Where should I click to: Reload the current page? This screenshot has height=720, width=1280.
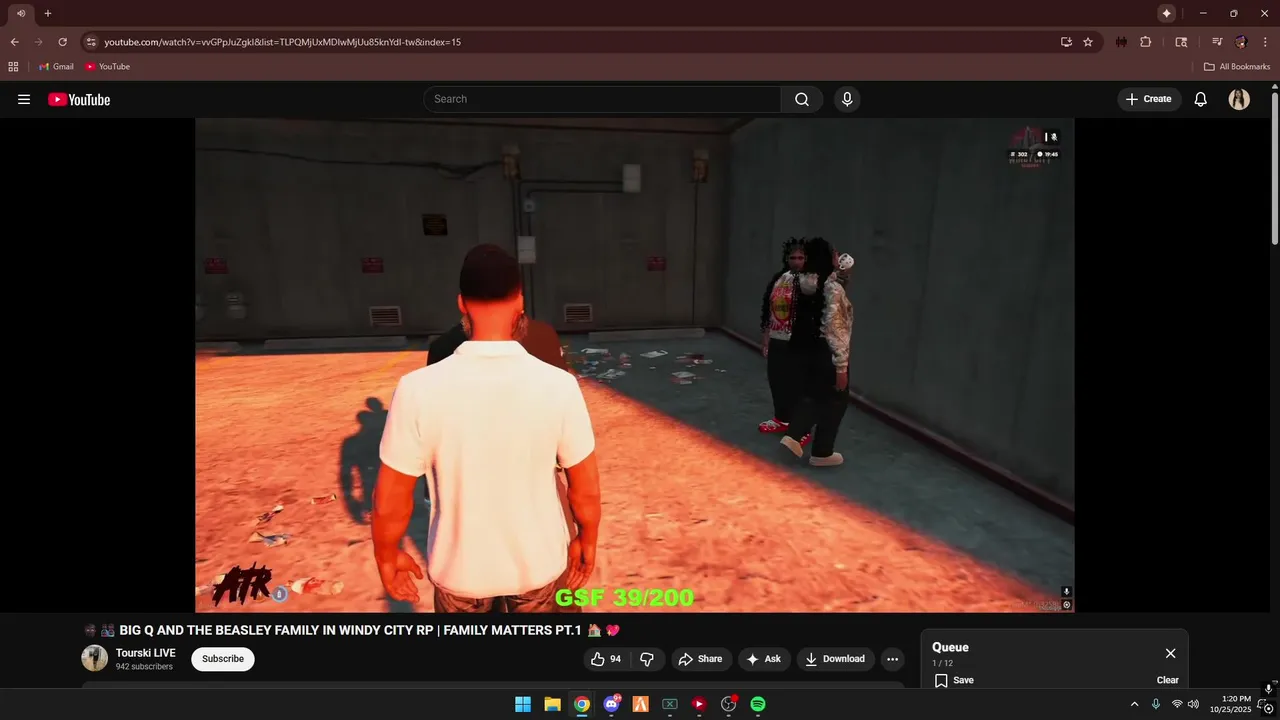62,42
